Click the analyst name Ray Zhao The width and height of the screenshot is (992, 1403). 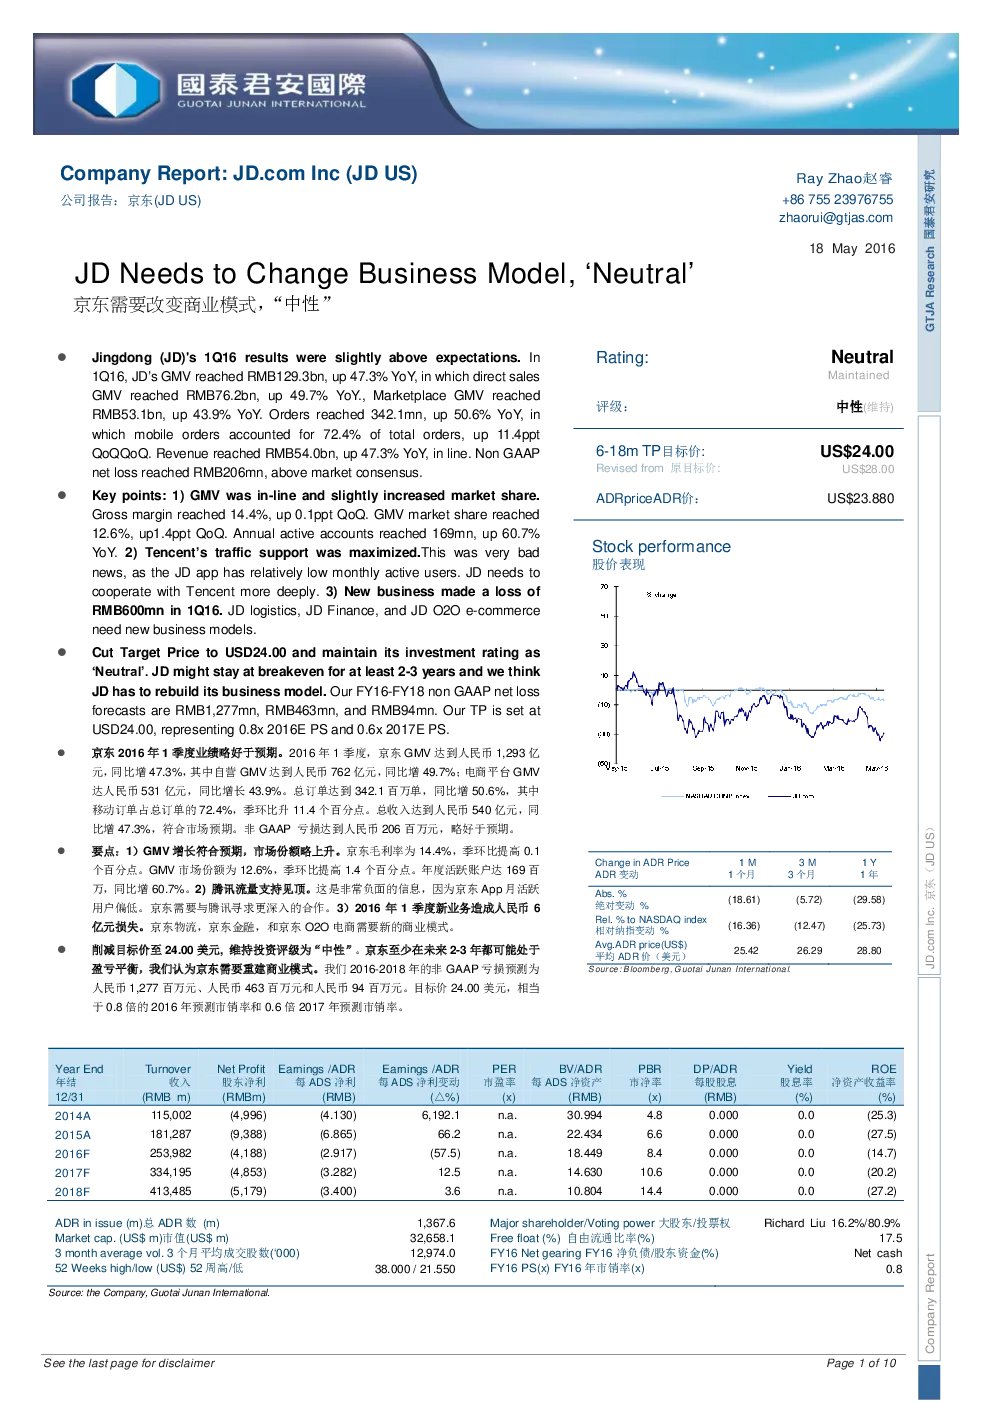pyautogui.click(x=844, y=178)
